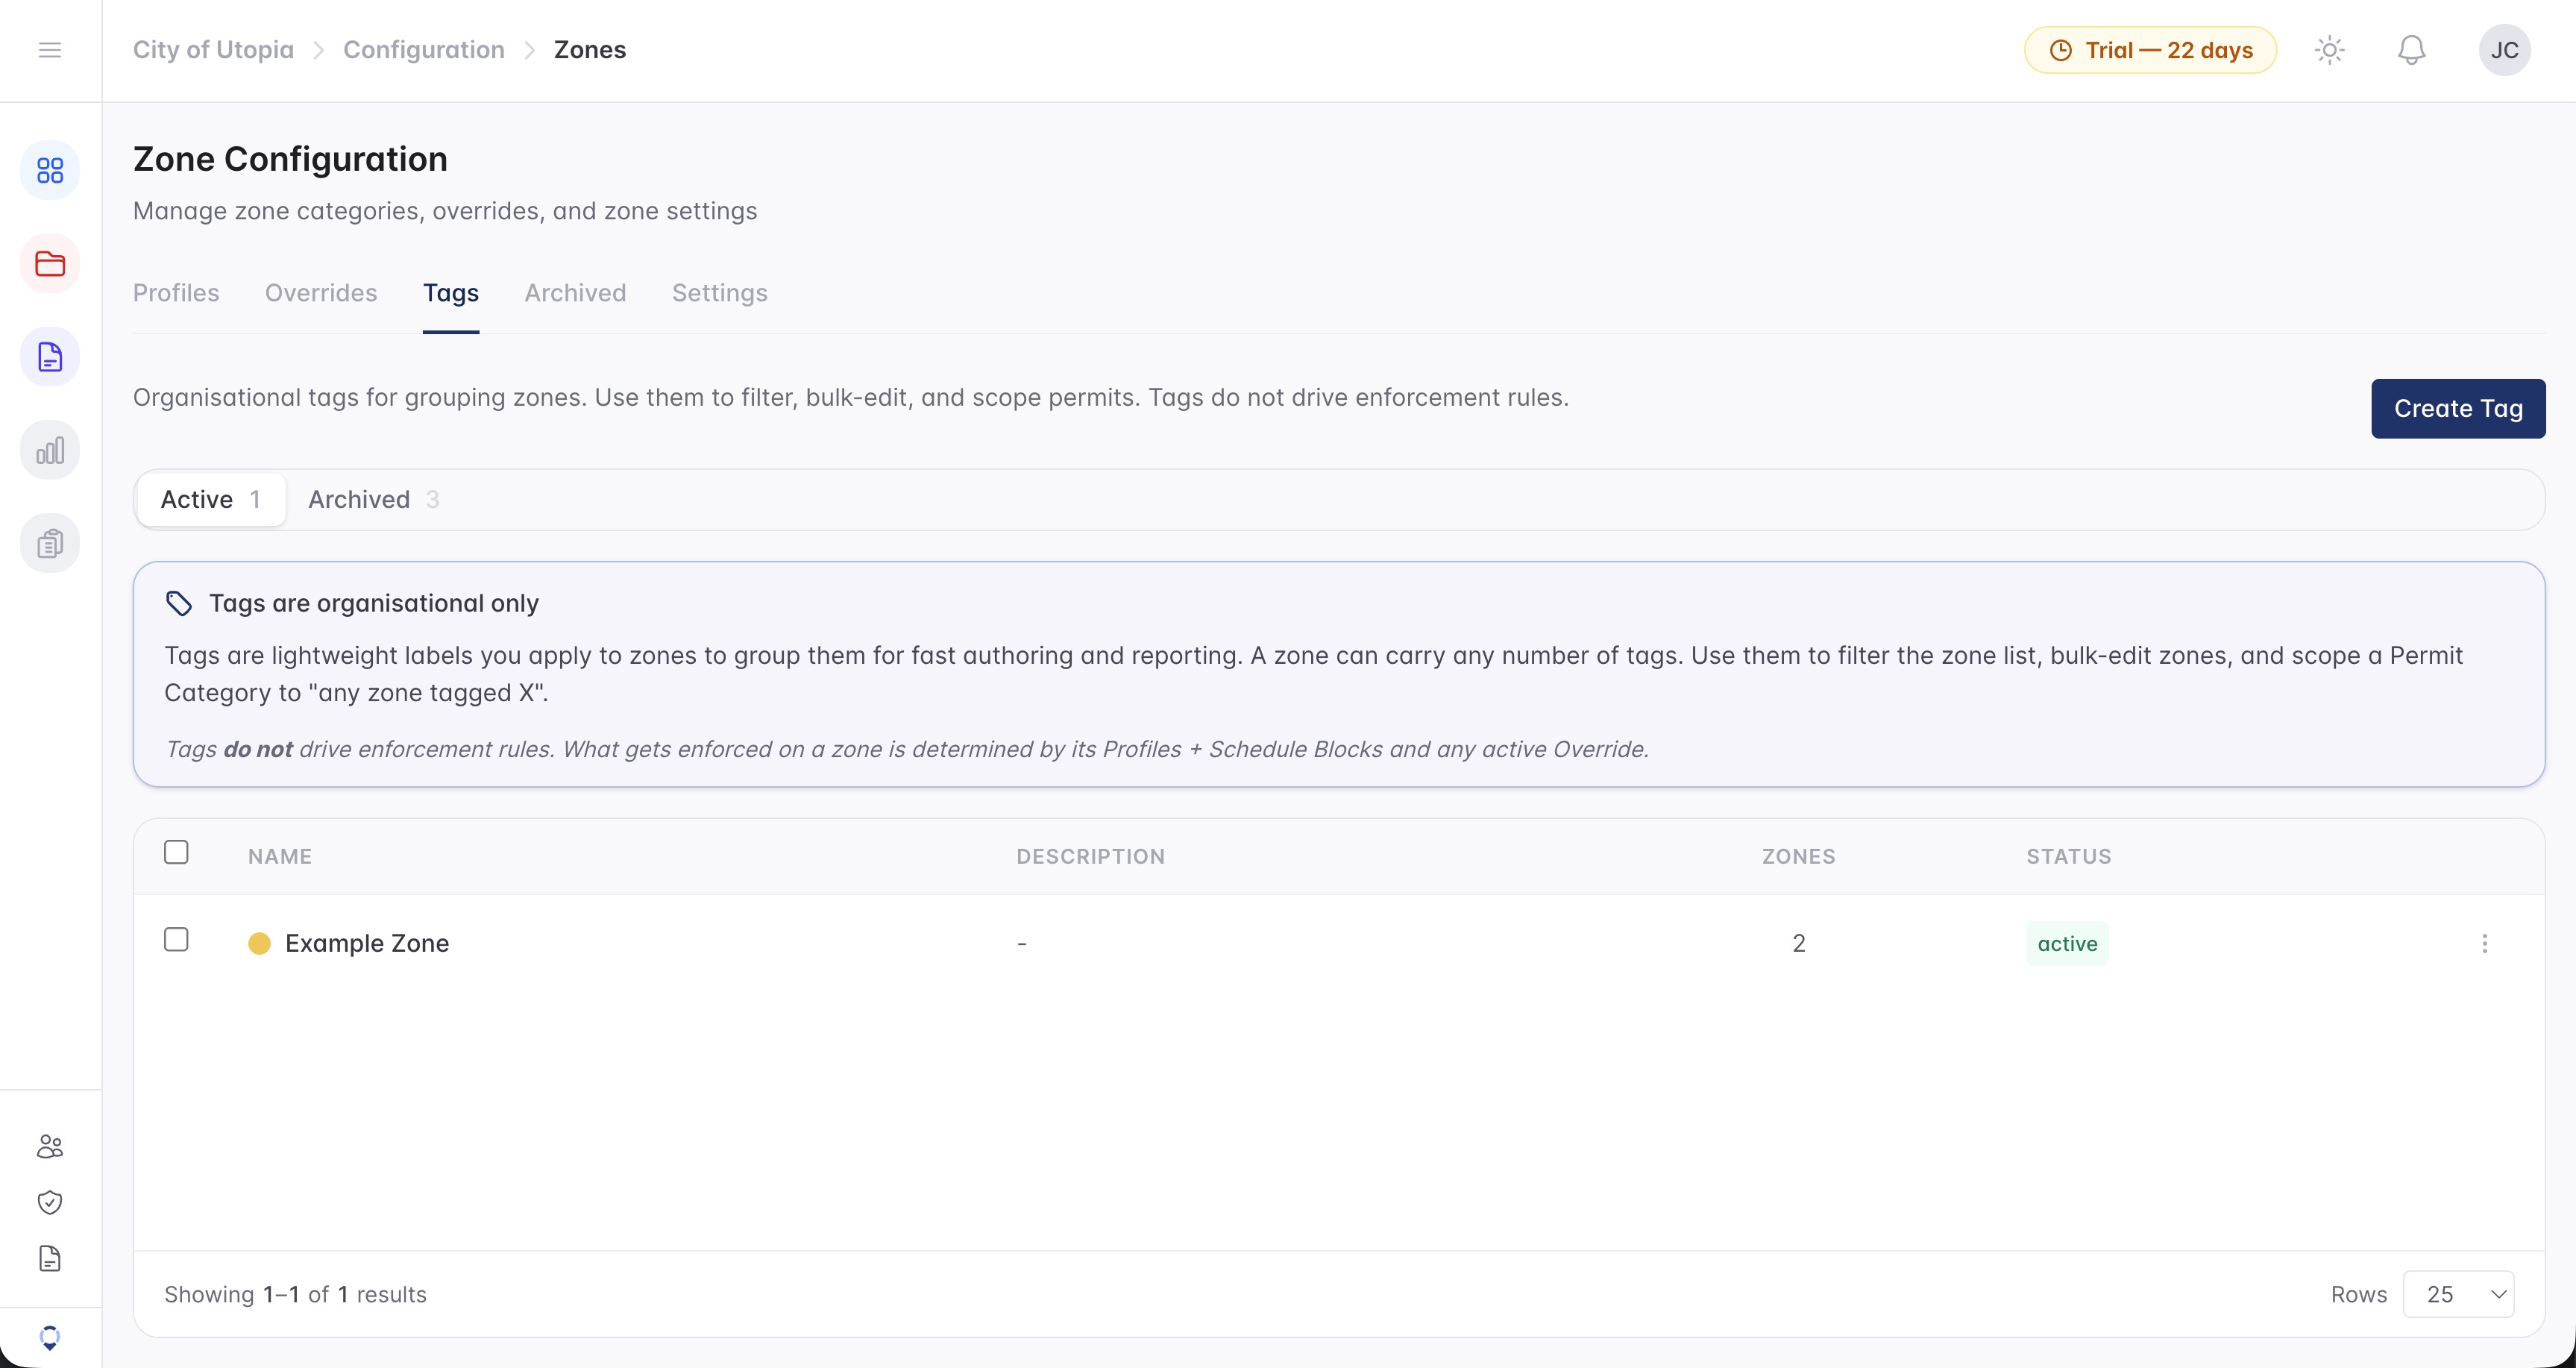
Task: Expand the Rows per page dropdown
Action: pos(2459,1294)
